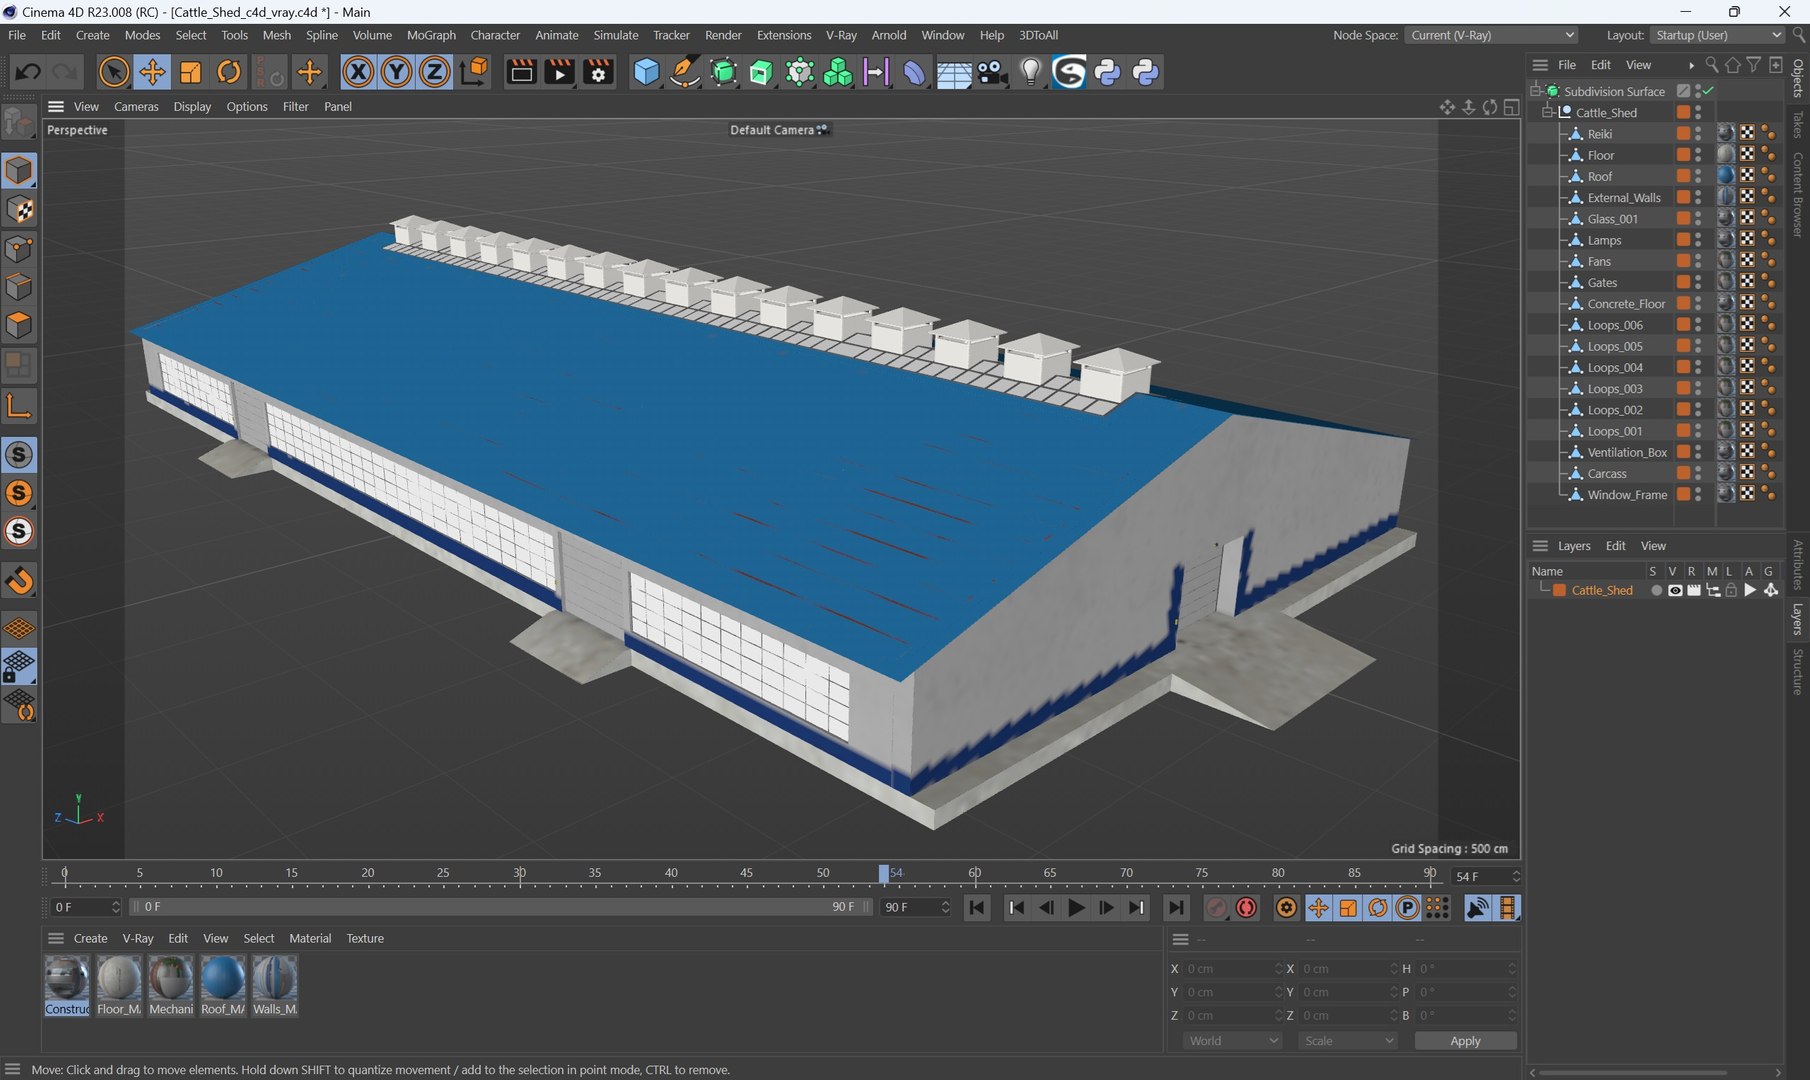This screenshot has height=1080, width=1810.
Task: Go to start of animation
Action: [x=977, y=907]
